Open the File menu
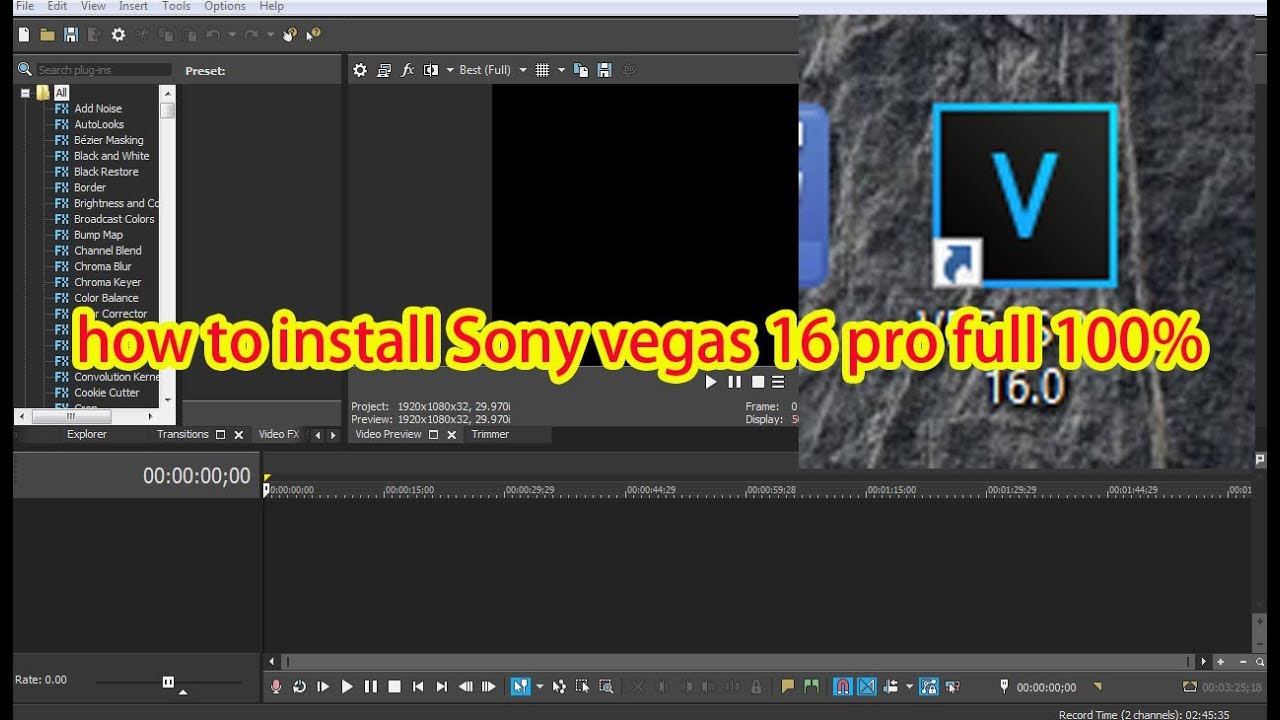This screenshot has width=1280, height=720. coord(25,6)
